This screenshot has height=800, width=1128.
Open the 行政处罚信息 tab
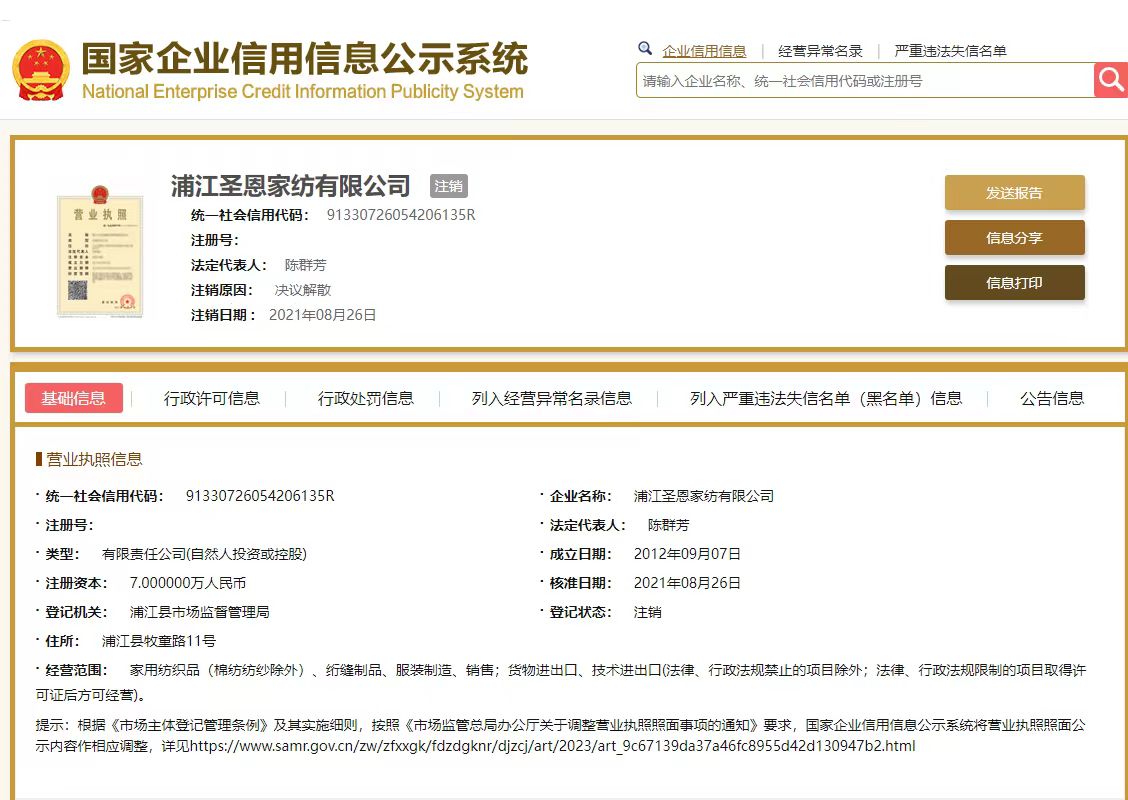365,398
